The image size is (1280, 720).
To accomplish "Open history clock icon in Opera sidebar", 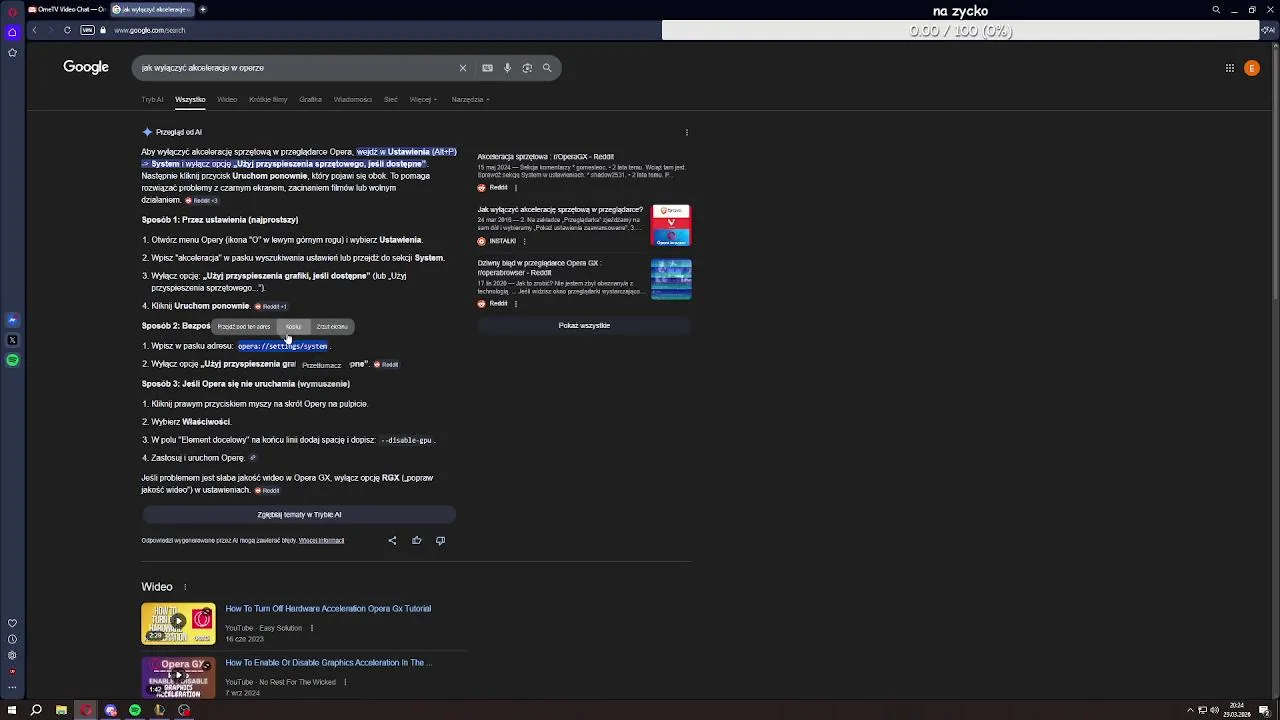I will coord(12,639).
